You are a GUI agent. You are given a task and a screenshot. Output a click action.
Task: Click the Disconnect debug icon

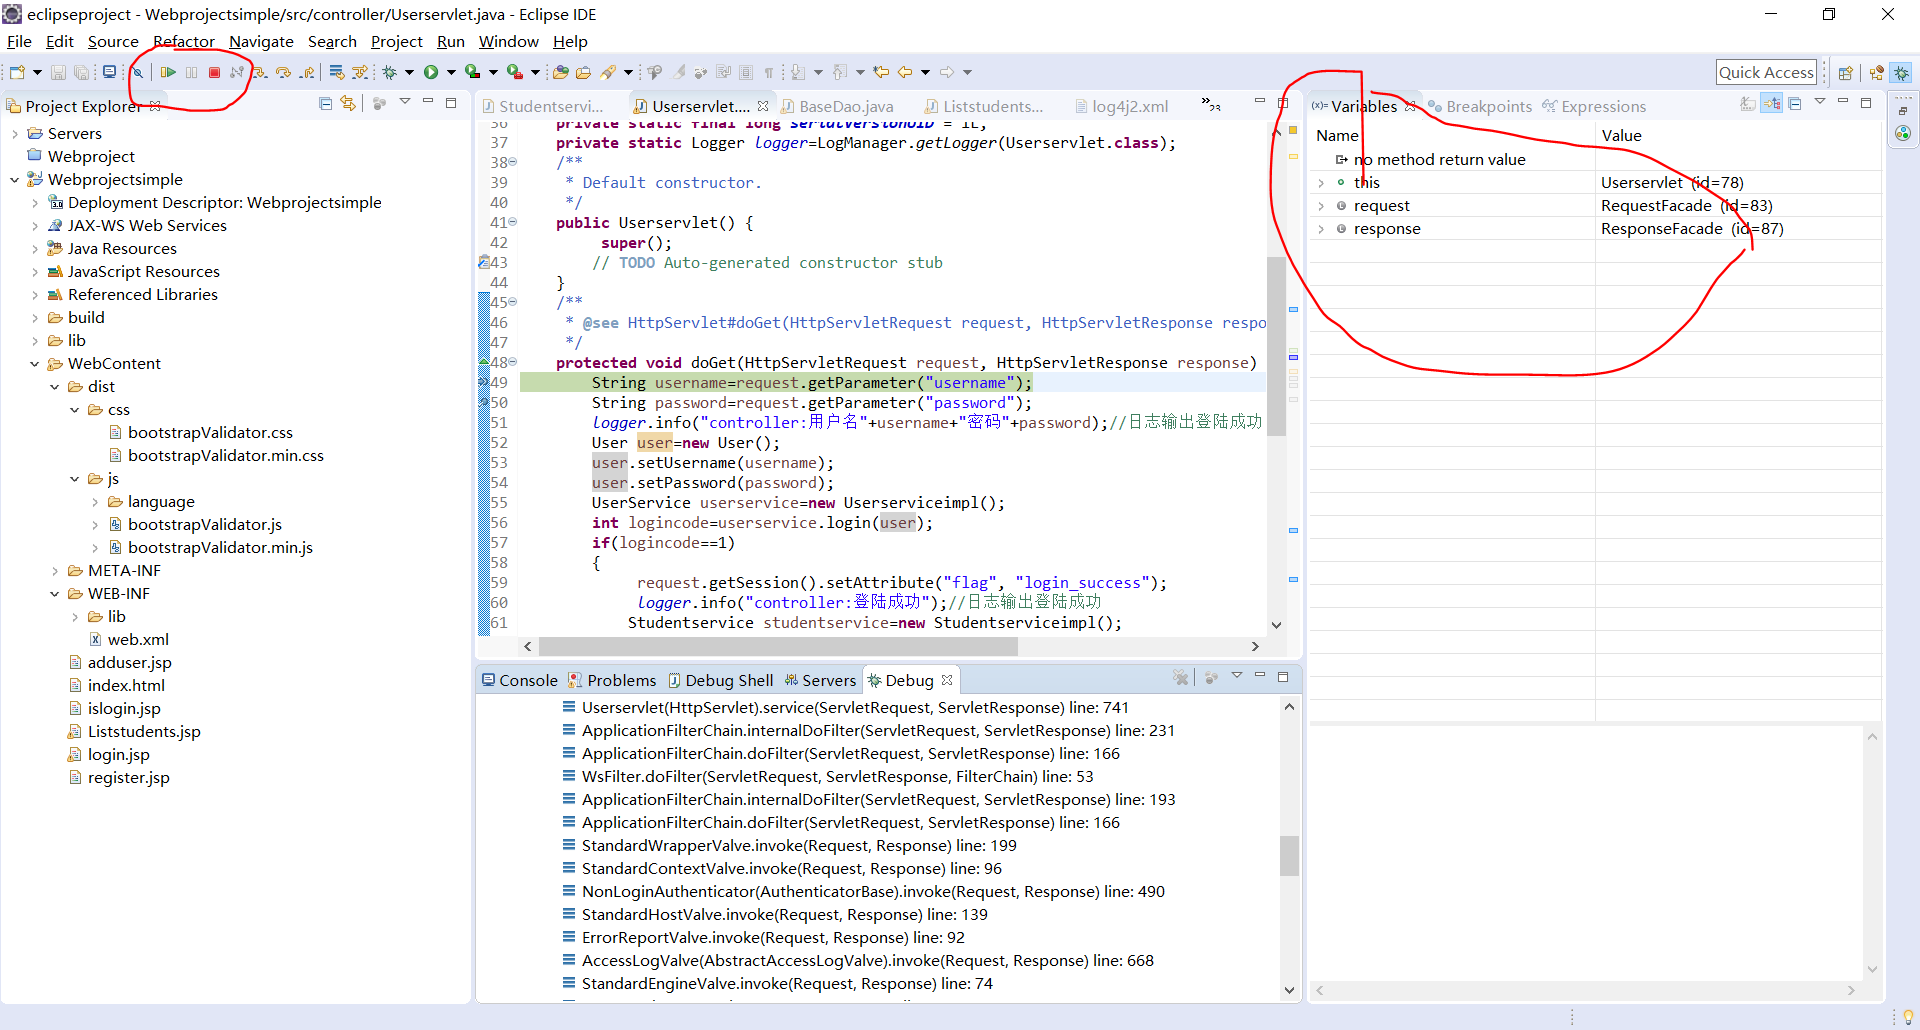pyautogui.click(x=237, y=72)
